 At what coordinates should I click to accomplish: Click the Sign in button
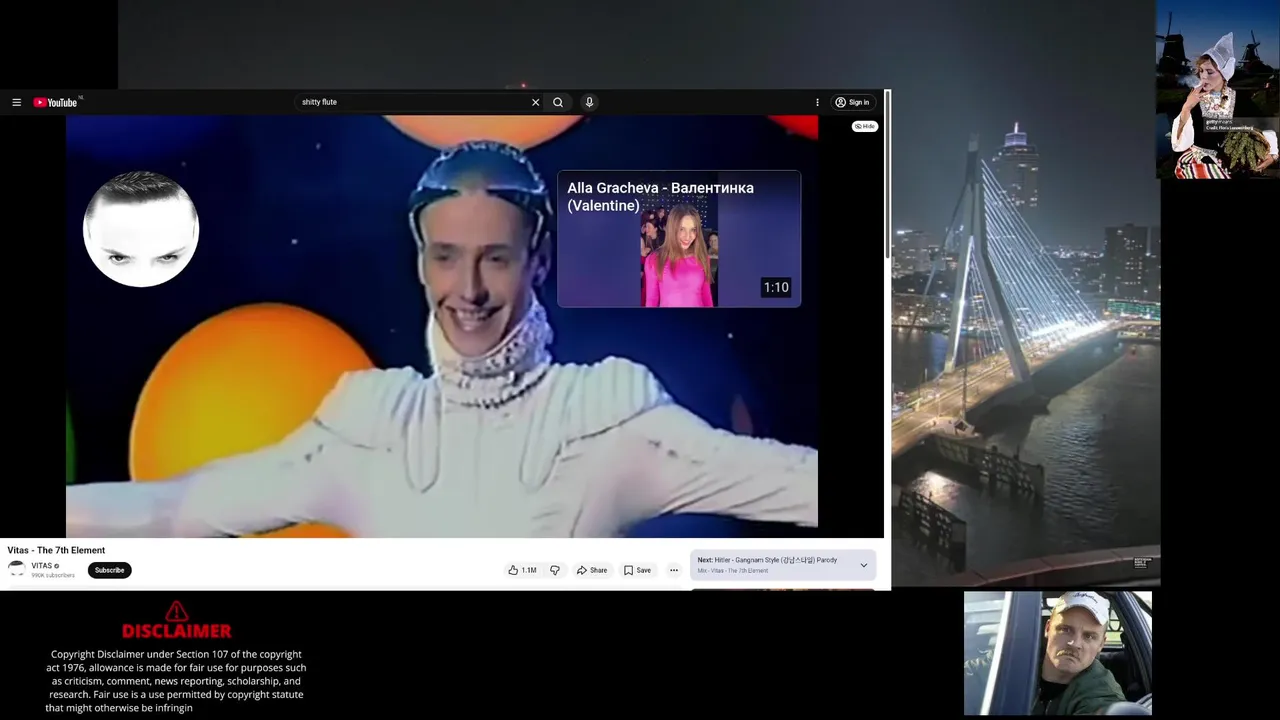[x=852, y=102]
